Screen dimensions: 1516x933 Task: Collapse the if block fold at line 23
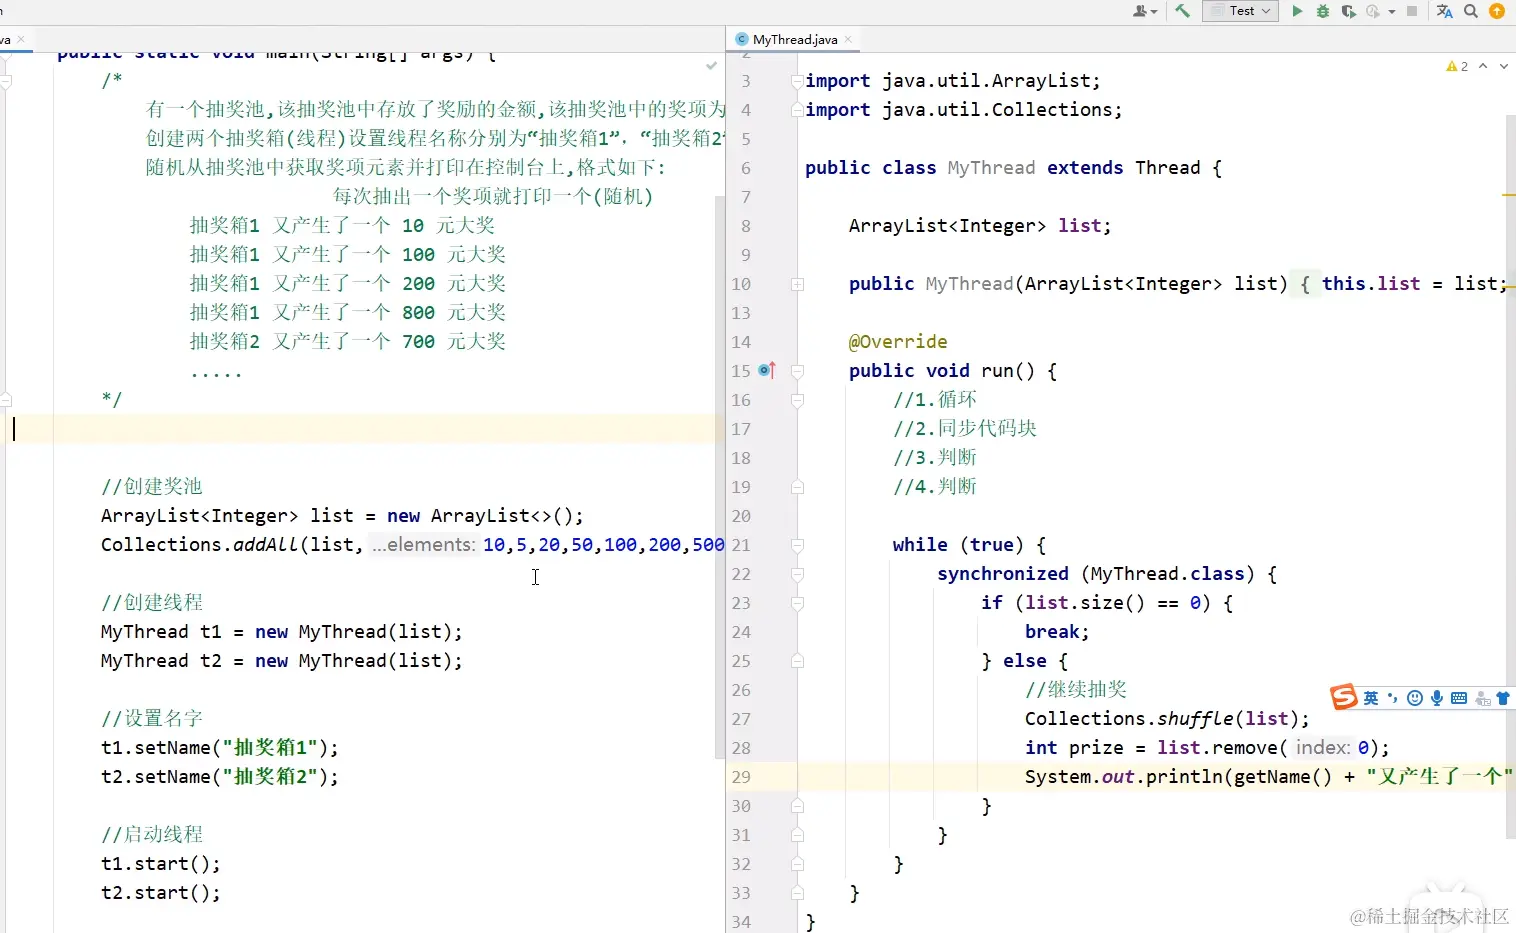point(797,603)
